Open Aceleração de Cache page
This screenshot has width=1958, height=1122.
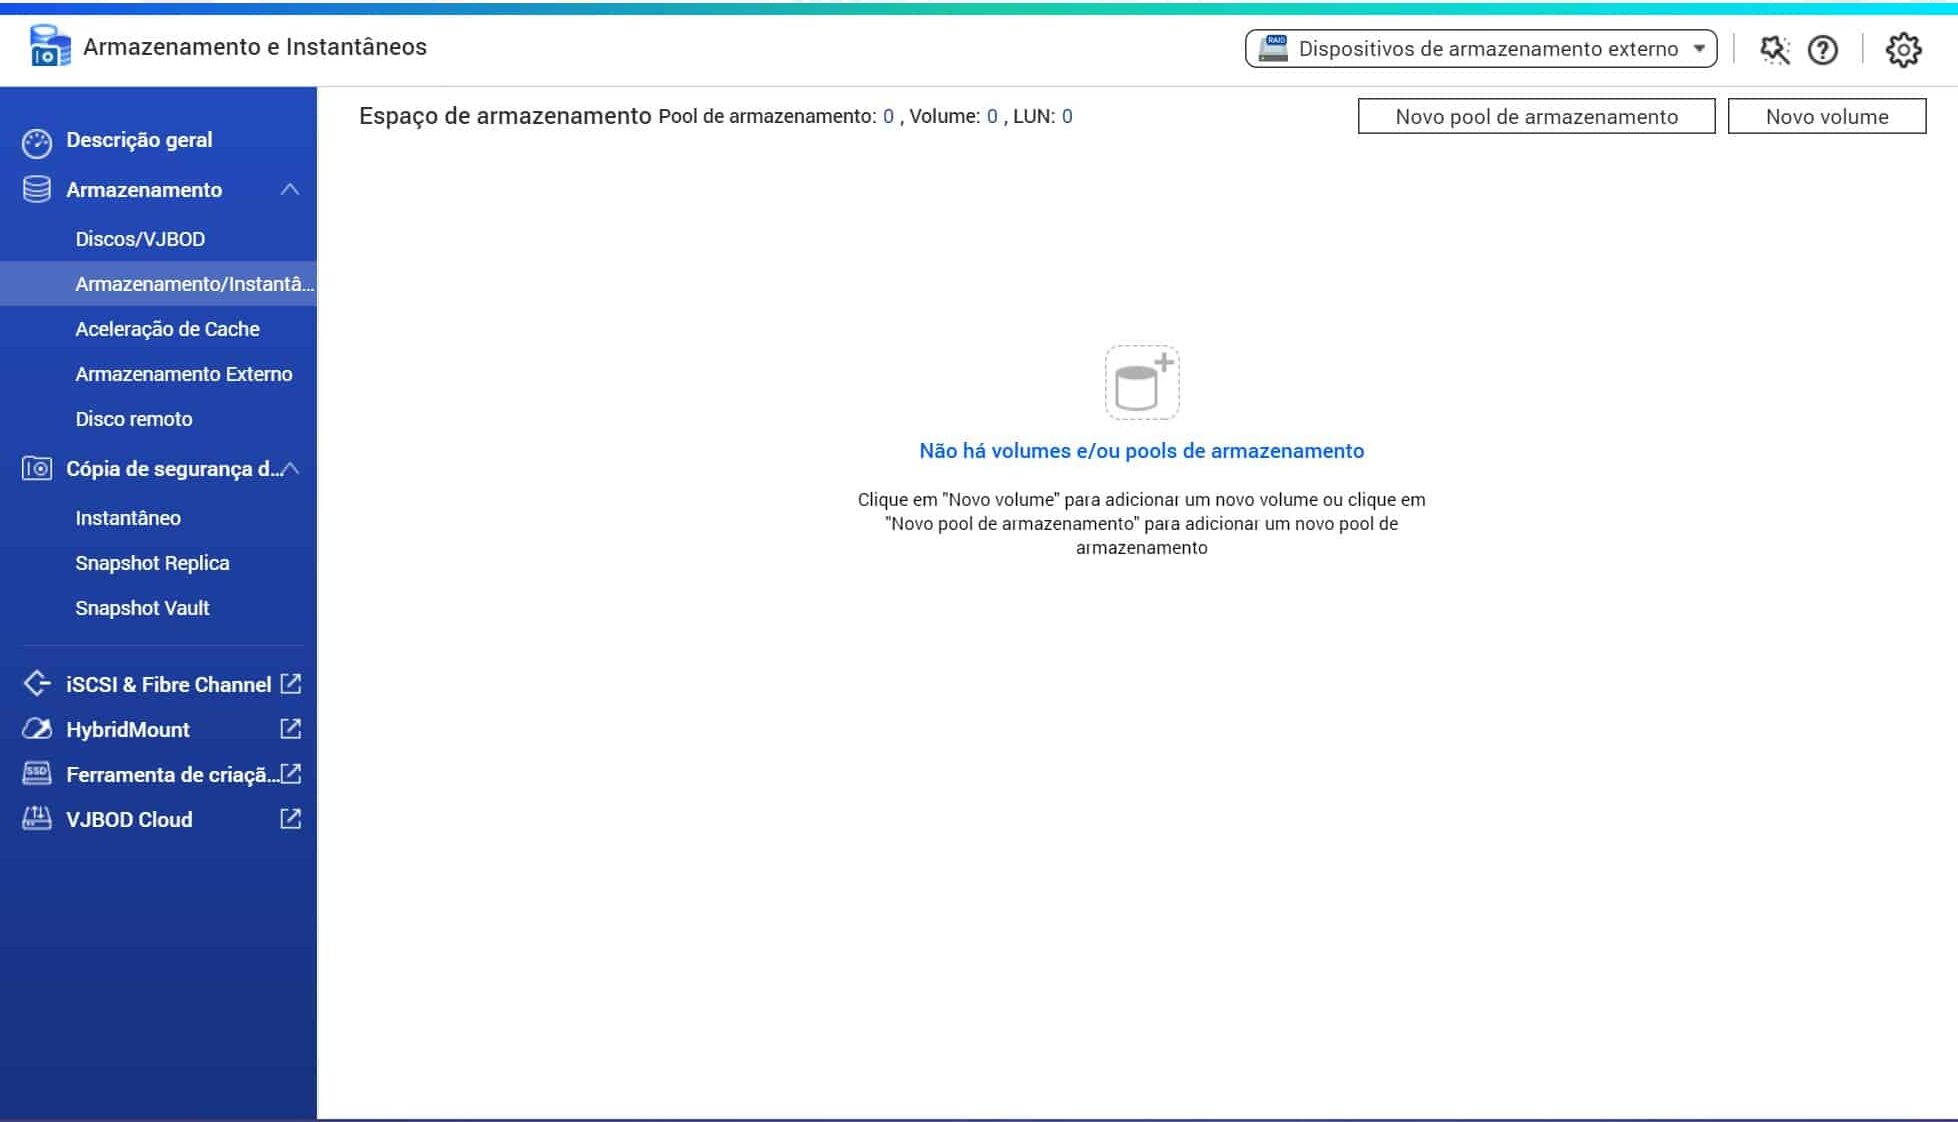[167, 329]
